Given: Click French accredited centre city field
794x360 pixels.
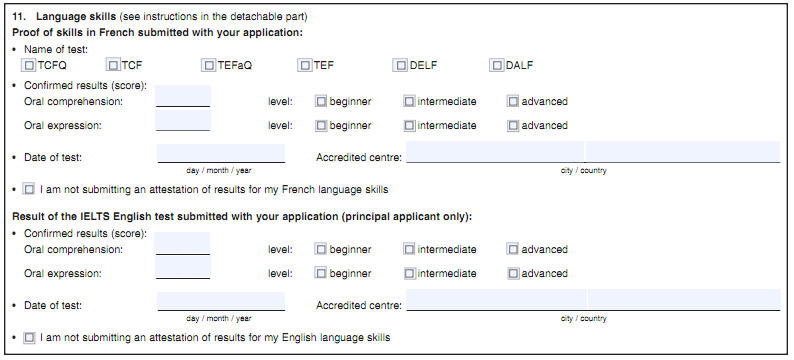Looking at the screenshot, I should point(495,152).
